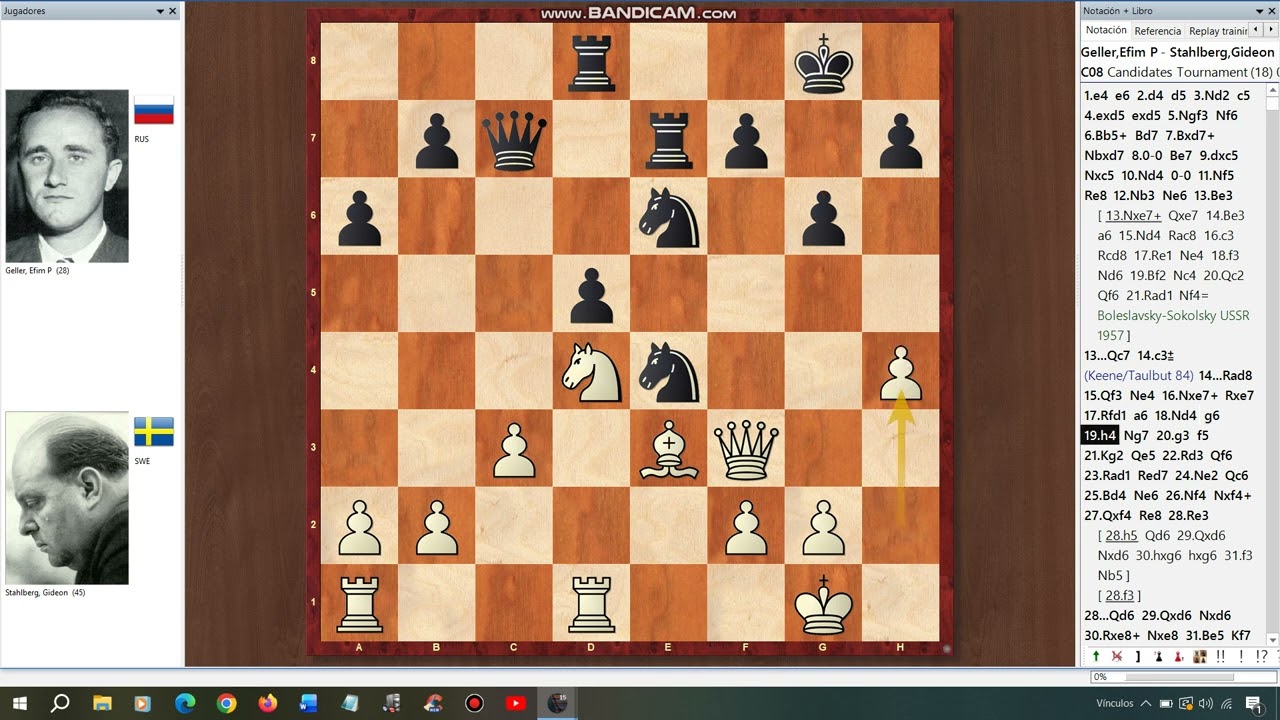Click the green up-arrow icon in annotation toolbar
This screenshot has height=720, width=1280.
coord(1096,657)
